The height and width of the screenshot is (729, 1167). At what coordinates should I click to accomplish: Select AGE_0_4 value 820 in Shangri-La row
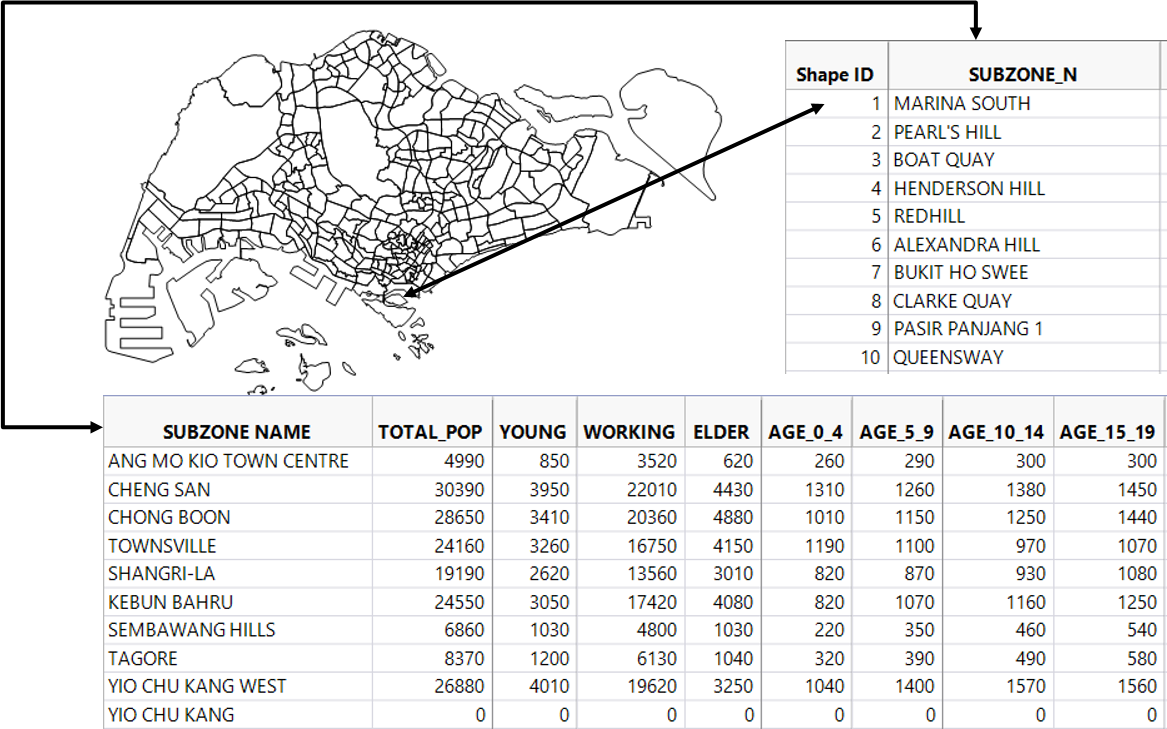click(806, 573)
